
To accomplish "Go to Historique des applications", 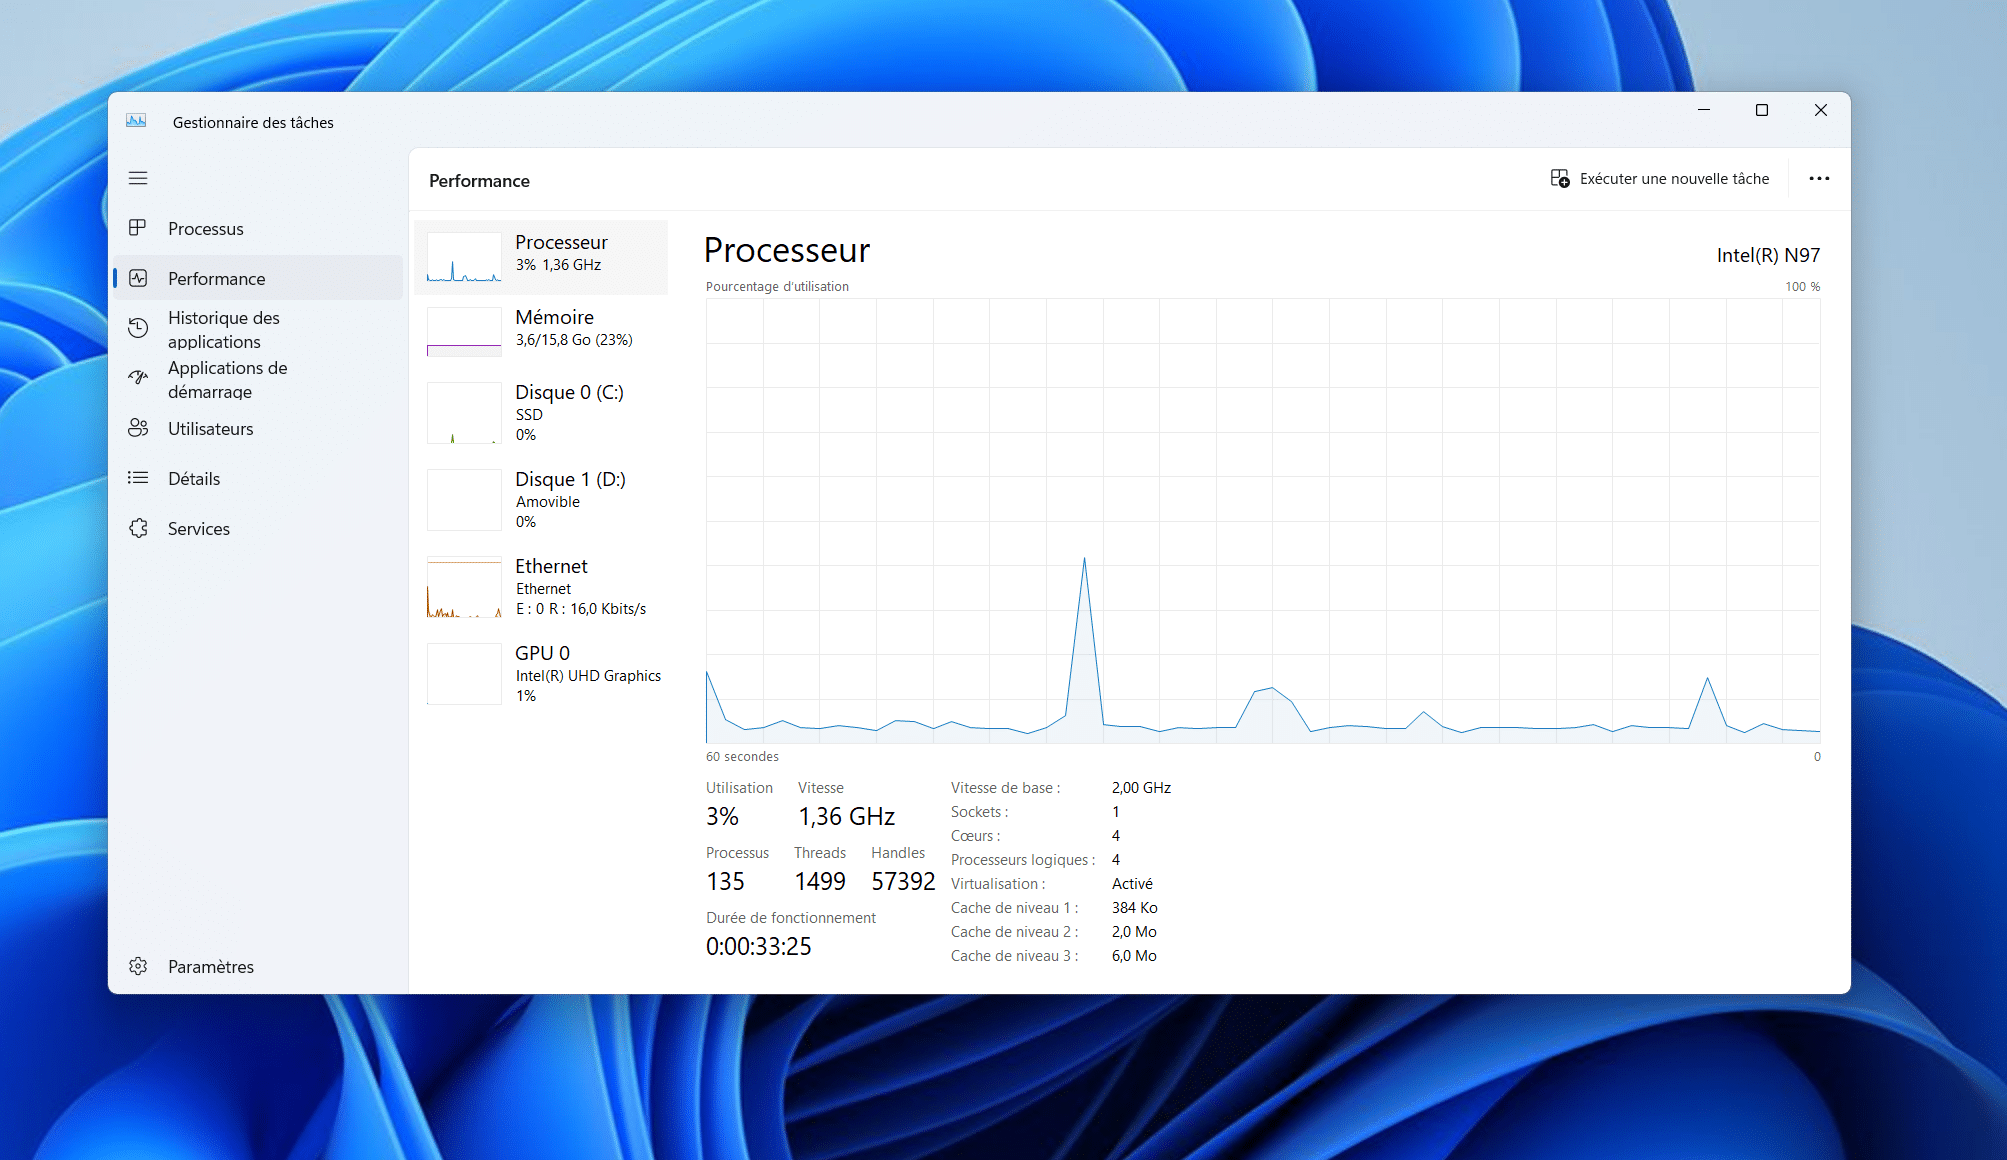I will (x=258, y=329).
